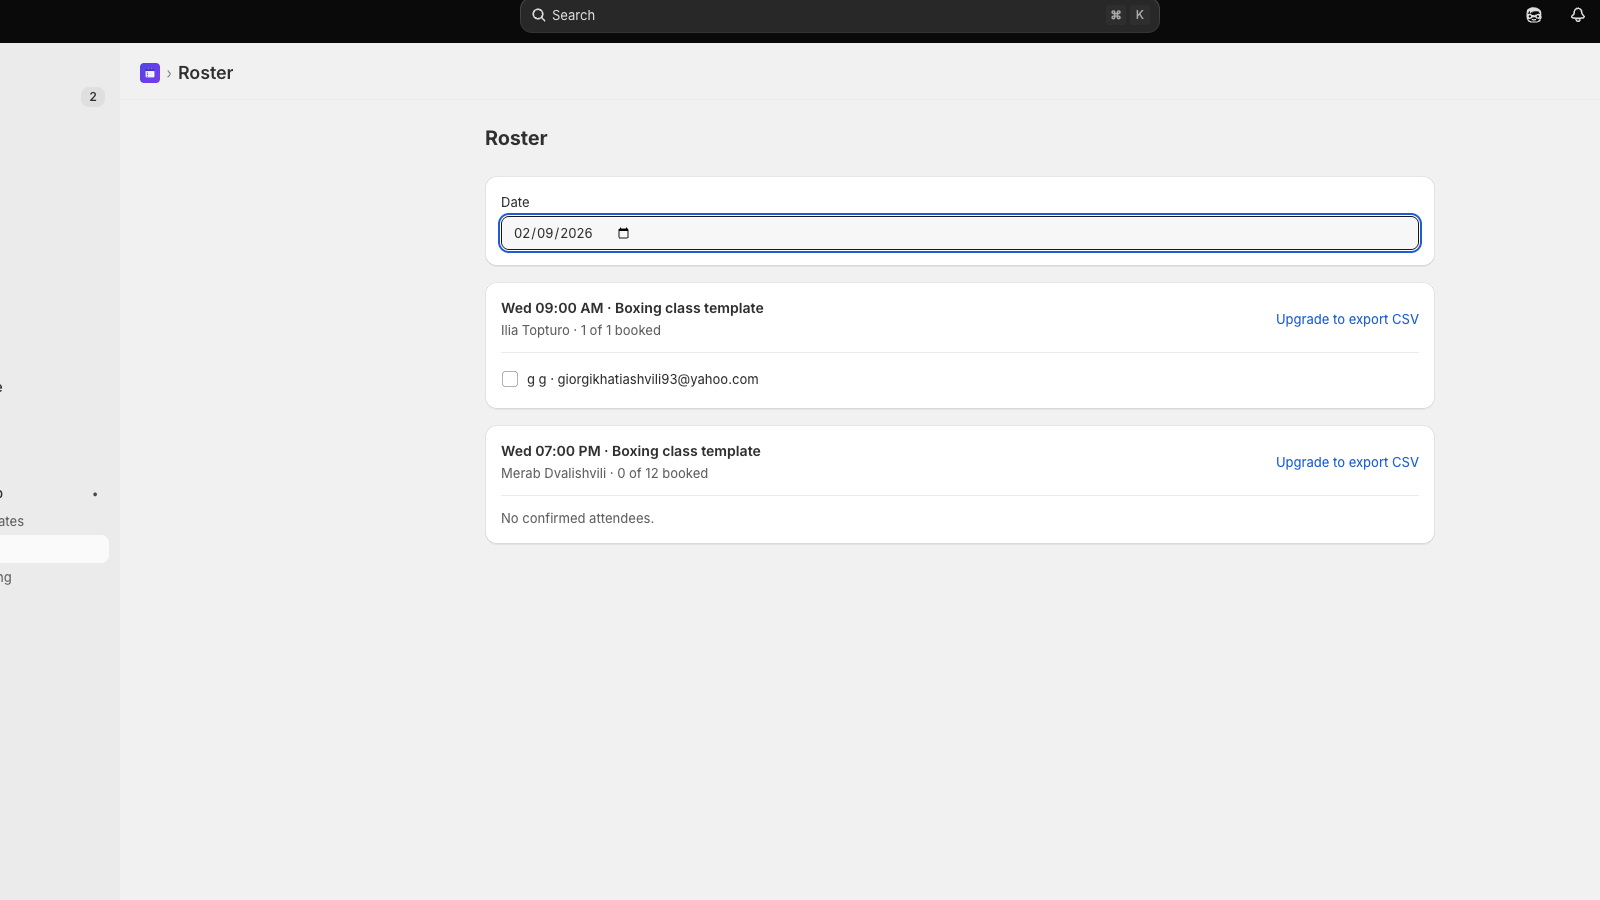Click the K shortcut key badge
The width and height of the screenshot is (1600, 900).
pyautogui.click(x=1139, y=15)
